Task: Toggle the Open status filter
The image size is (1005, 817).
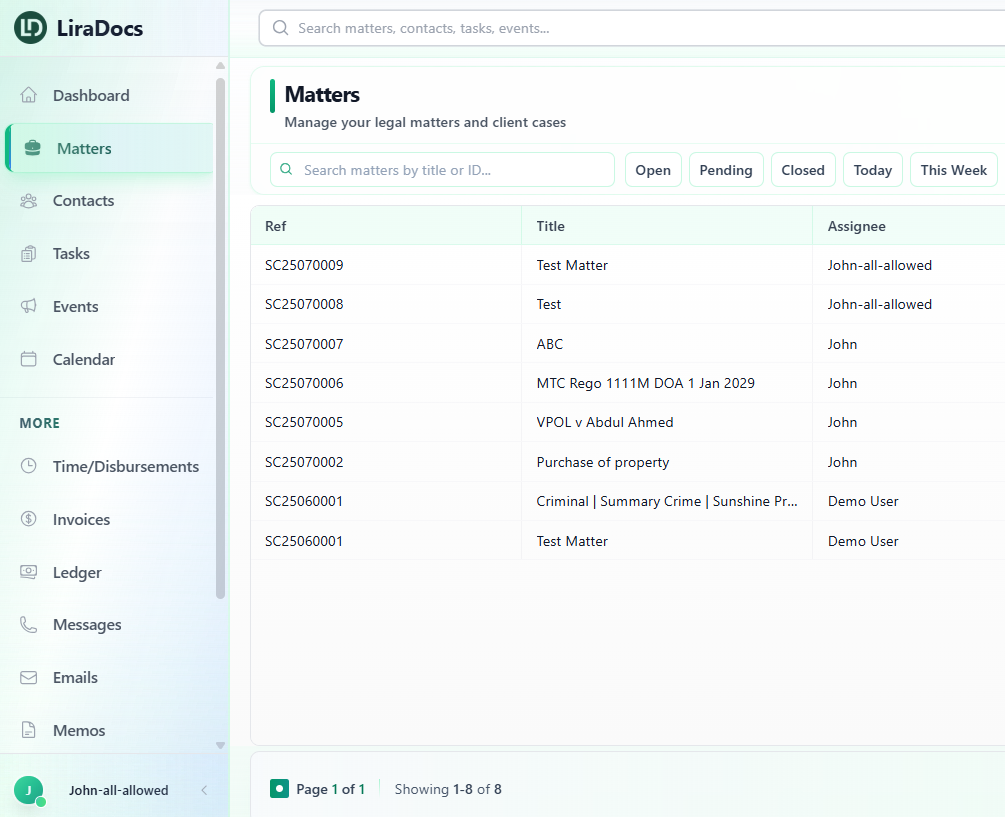Action: coord(653,170)
